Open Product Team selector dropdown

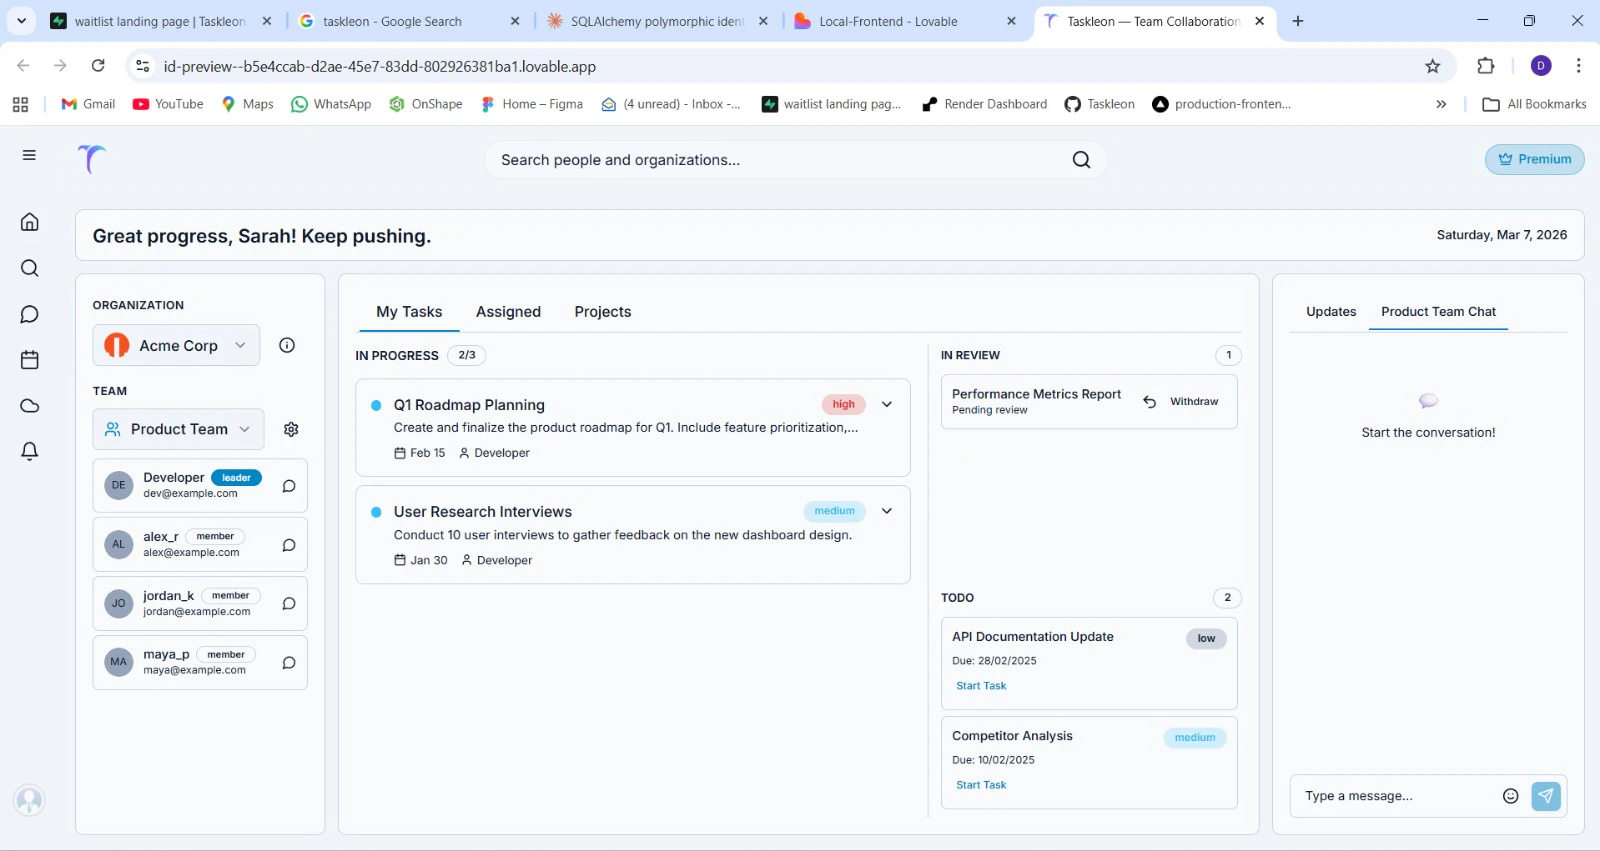(x=179, y=429)
